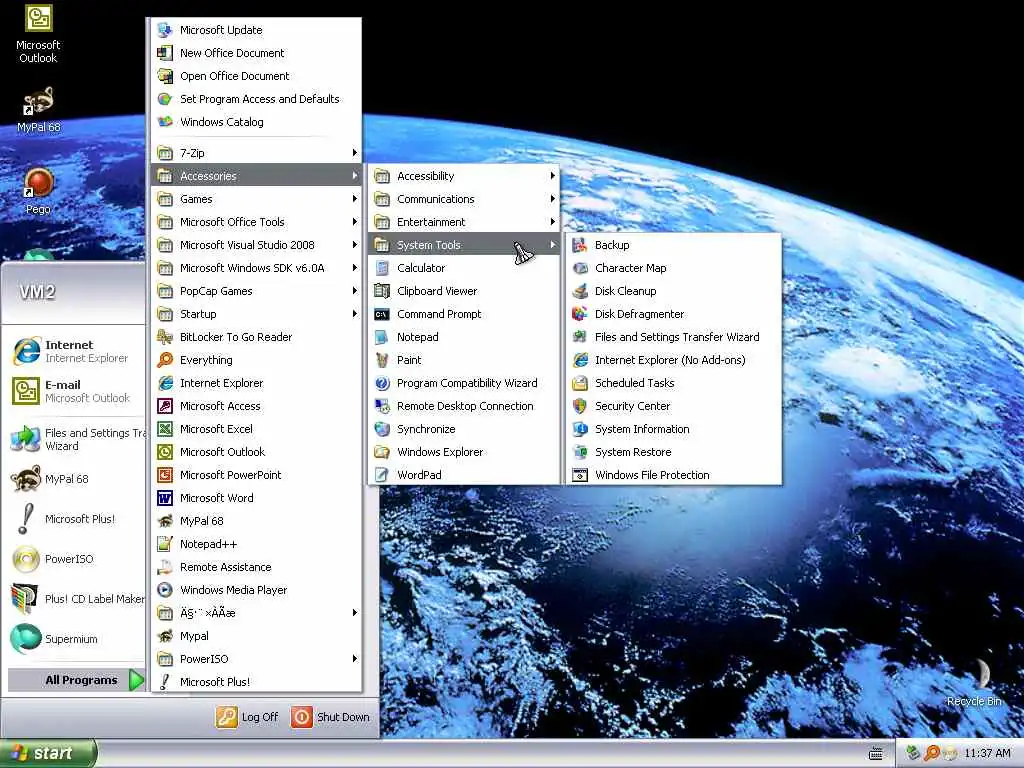Screen dimensions: 1024x768
Task: Launch System Restore icon
Action: coord(580,451)
